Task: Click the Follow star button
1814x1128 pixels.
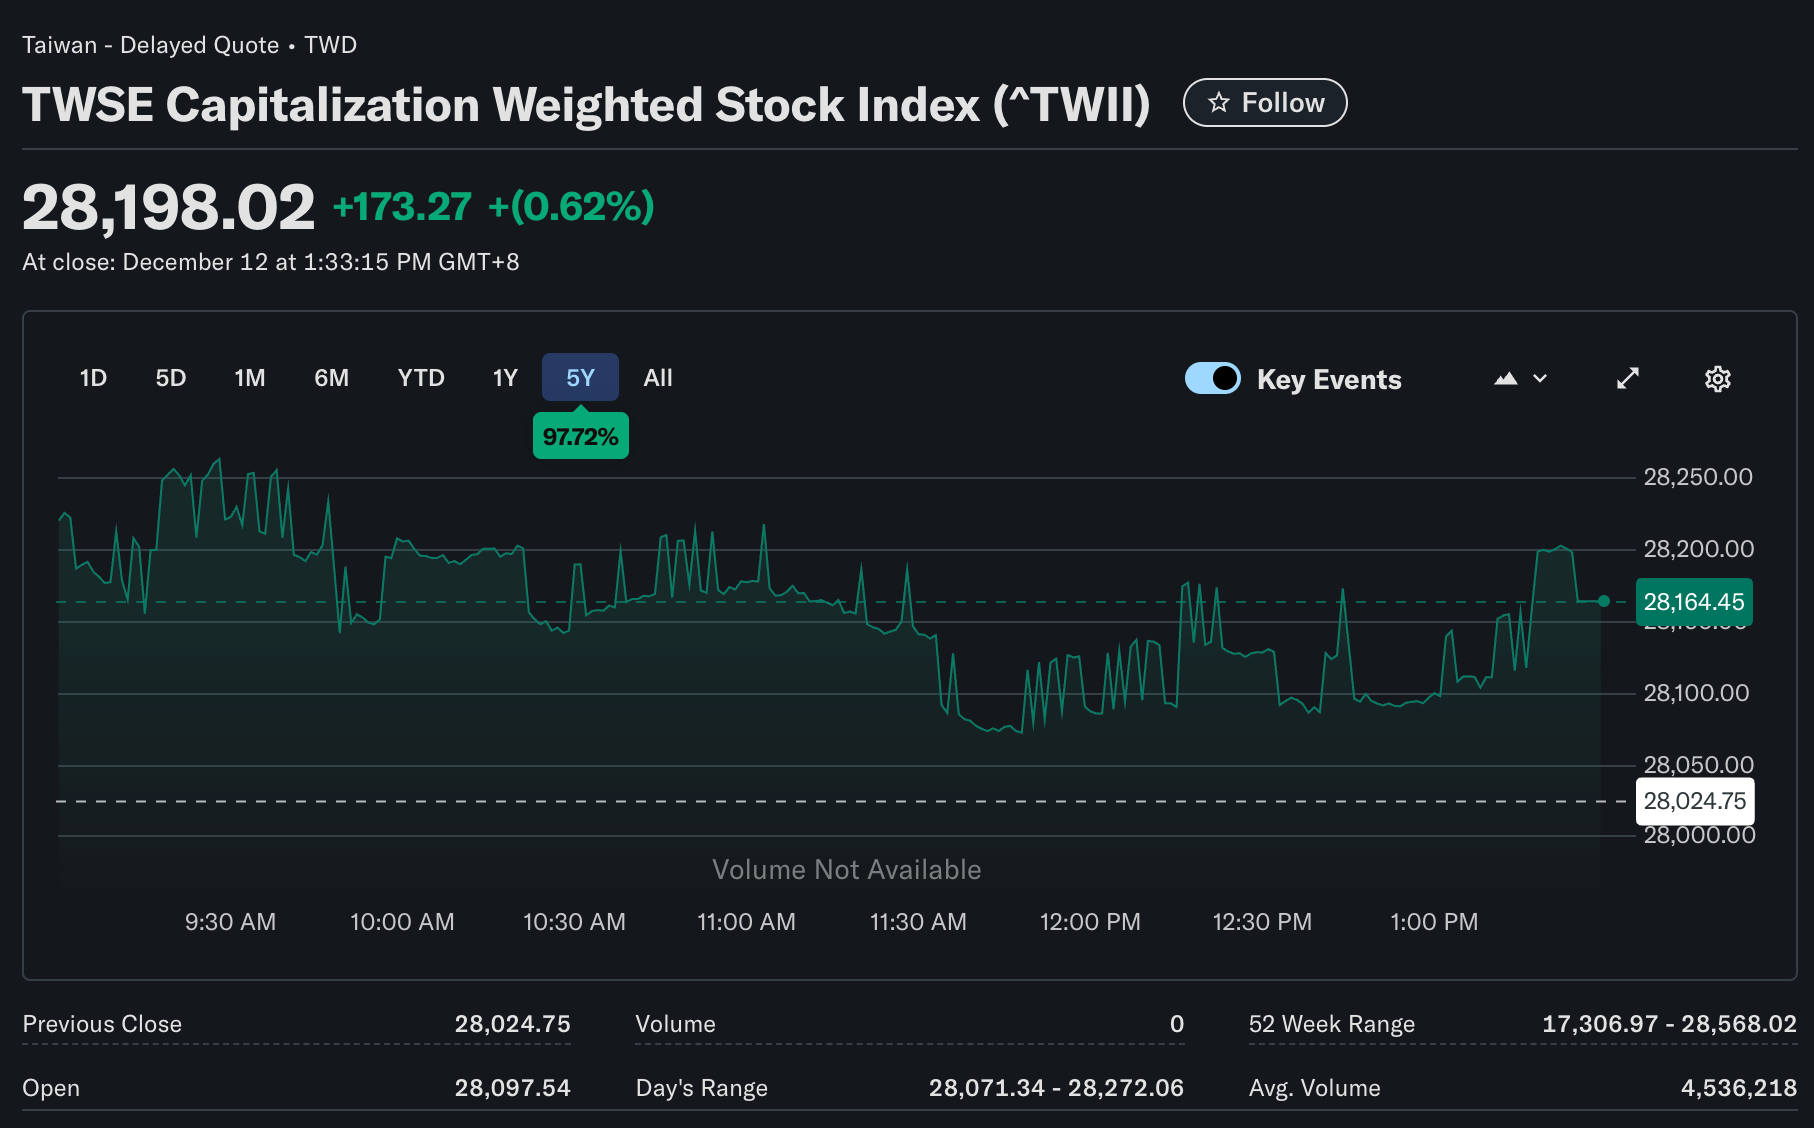Action: (1265, 103)
